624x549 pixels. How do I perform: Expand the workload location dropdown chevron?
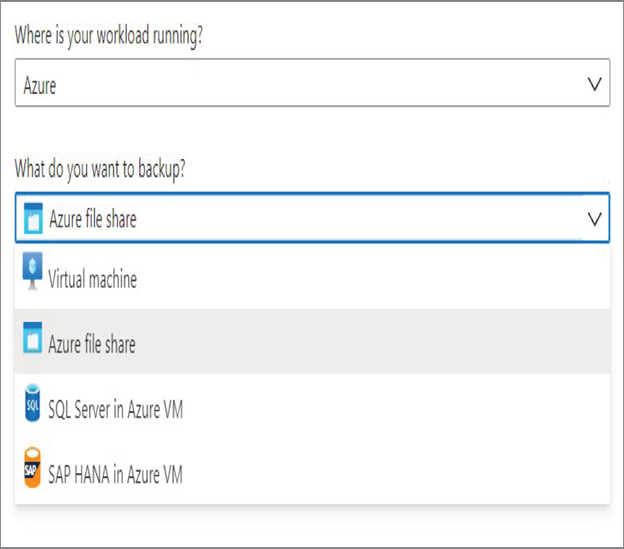coord(595,84)
